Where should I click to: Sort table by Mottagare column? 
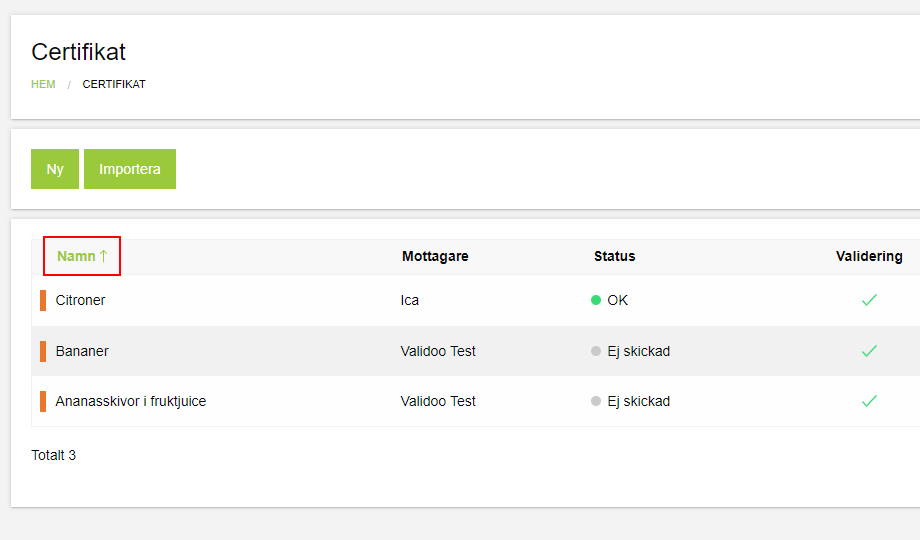click(x=435, y=256)
